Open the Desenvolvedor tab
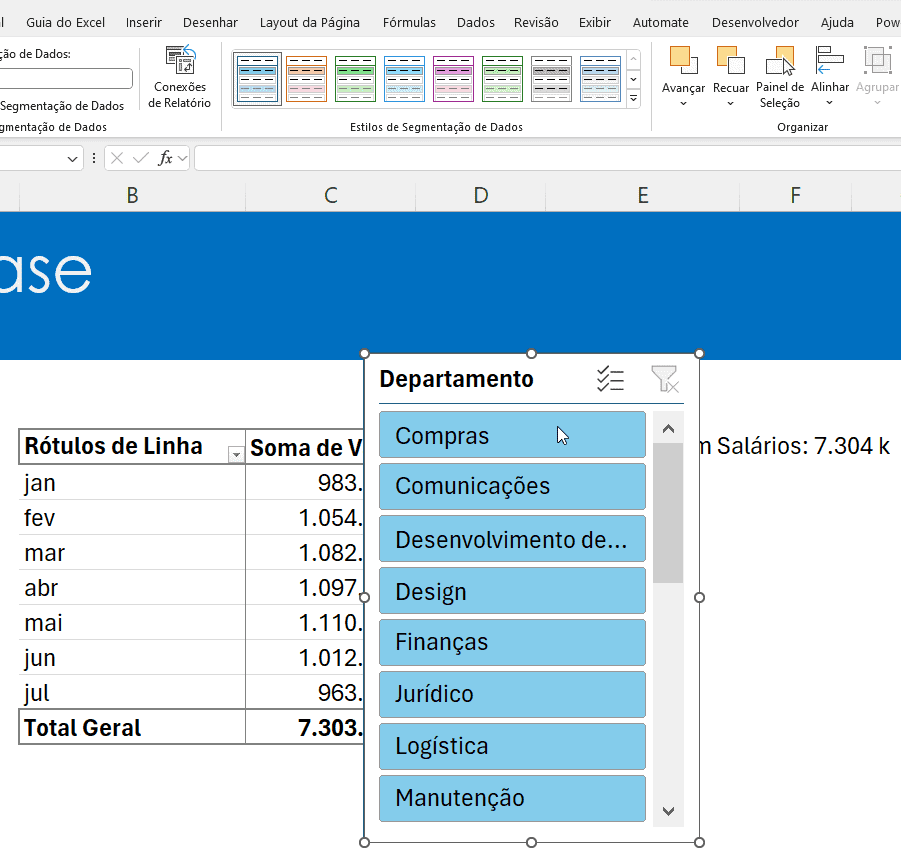The width and height of the screenshot is (901, 866). pos(755,22)
